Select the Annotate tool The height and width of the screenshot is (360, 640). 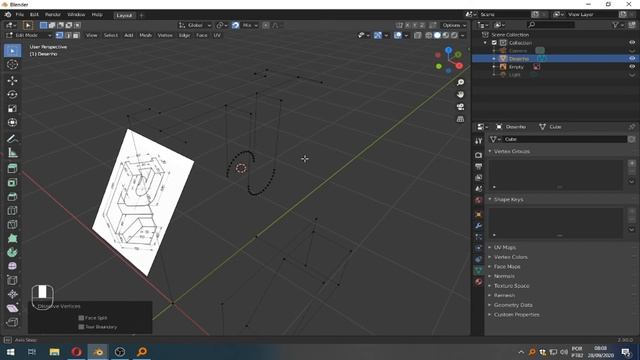tap(12, 139)
